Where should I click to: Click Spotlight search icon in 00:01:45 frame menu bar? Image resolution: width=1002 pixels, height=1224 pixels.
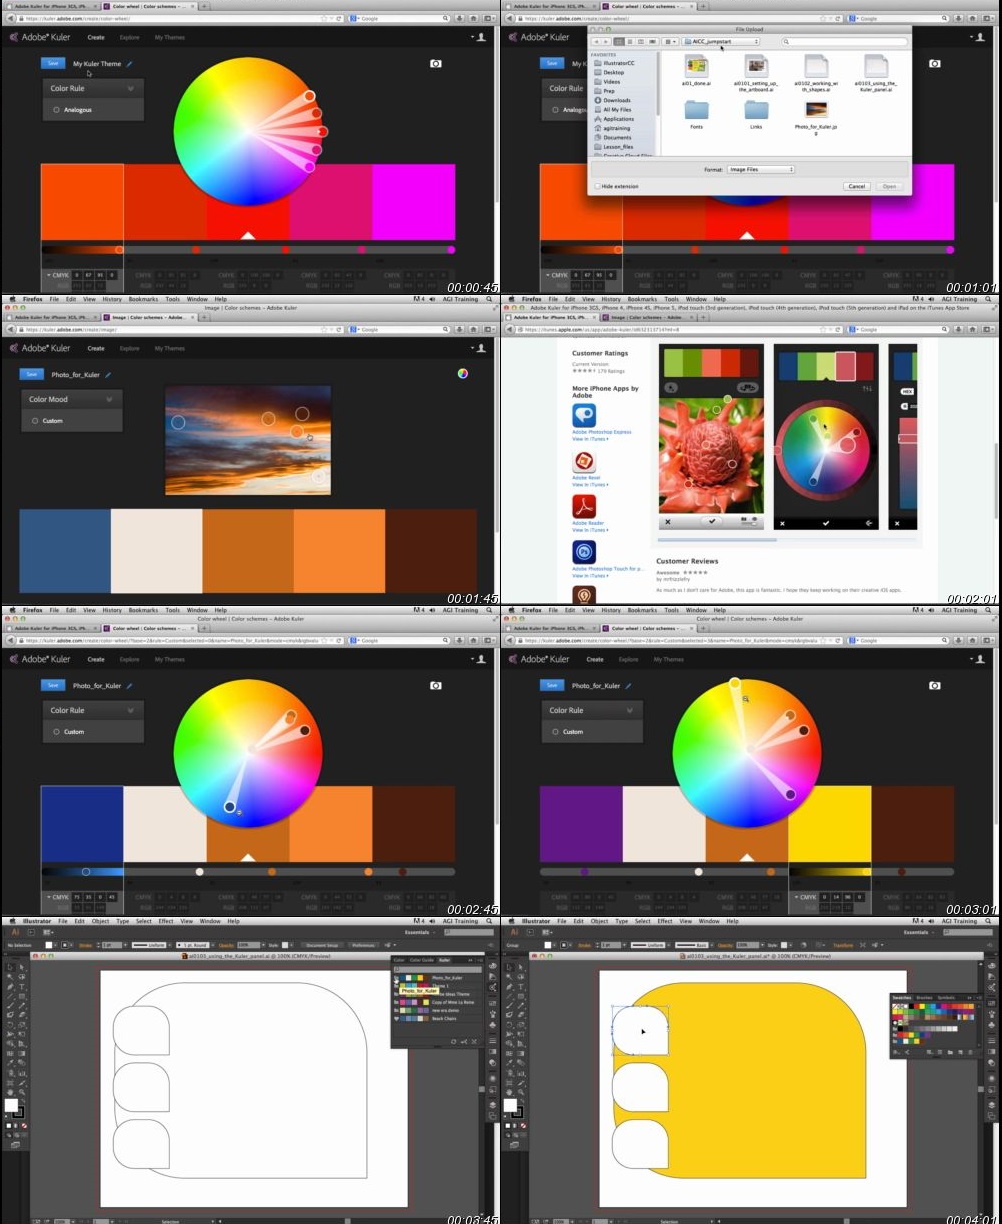pos(491,299)
